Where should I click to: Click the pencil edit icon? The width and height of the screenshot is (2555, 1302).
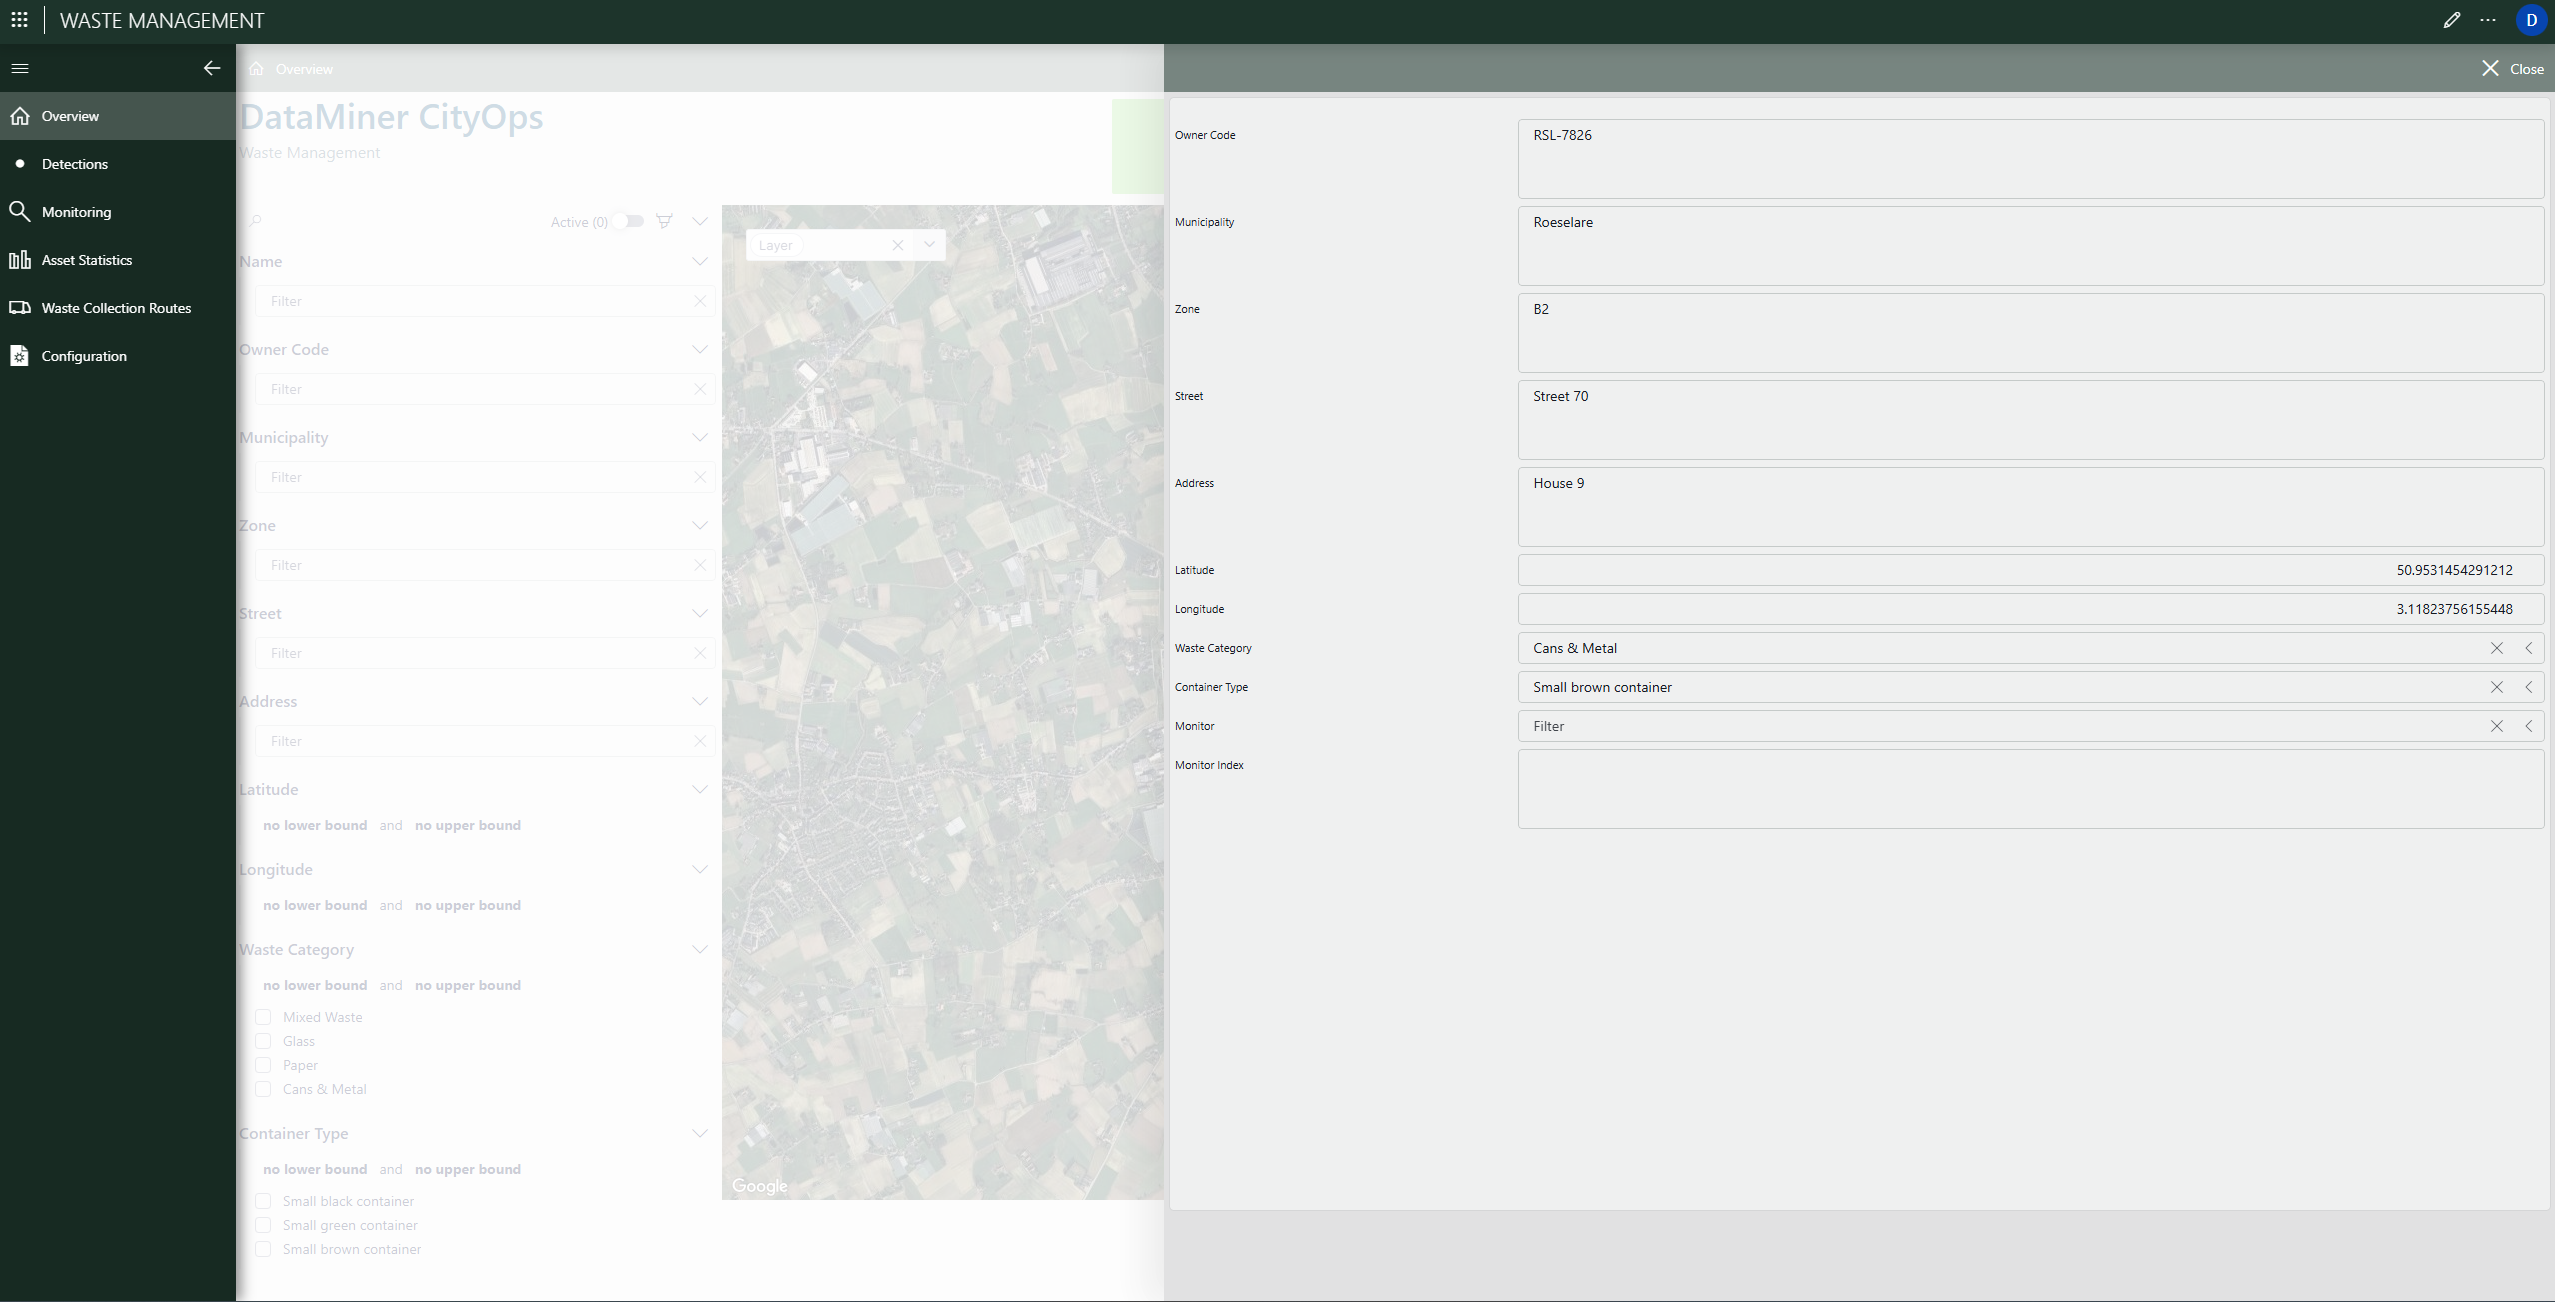click(2451, 20)
